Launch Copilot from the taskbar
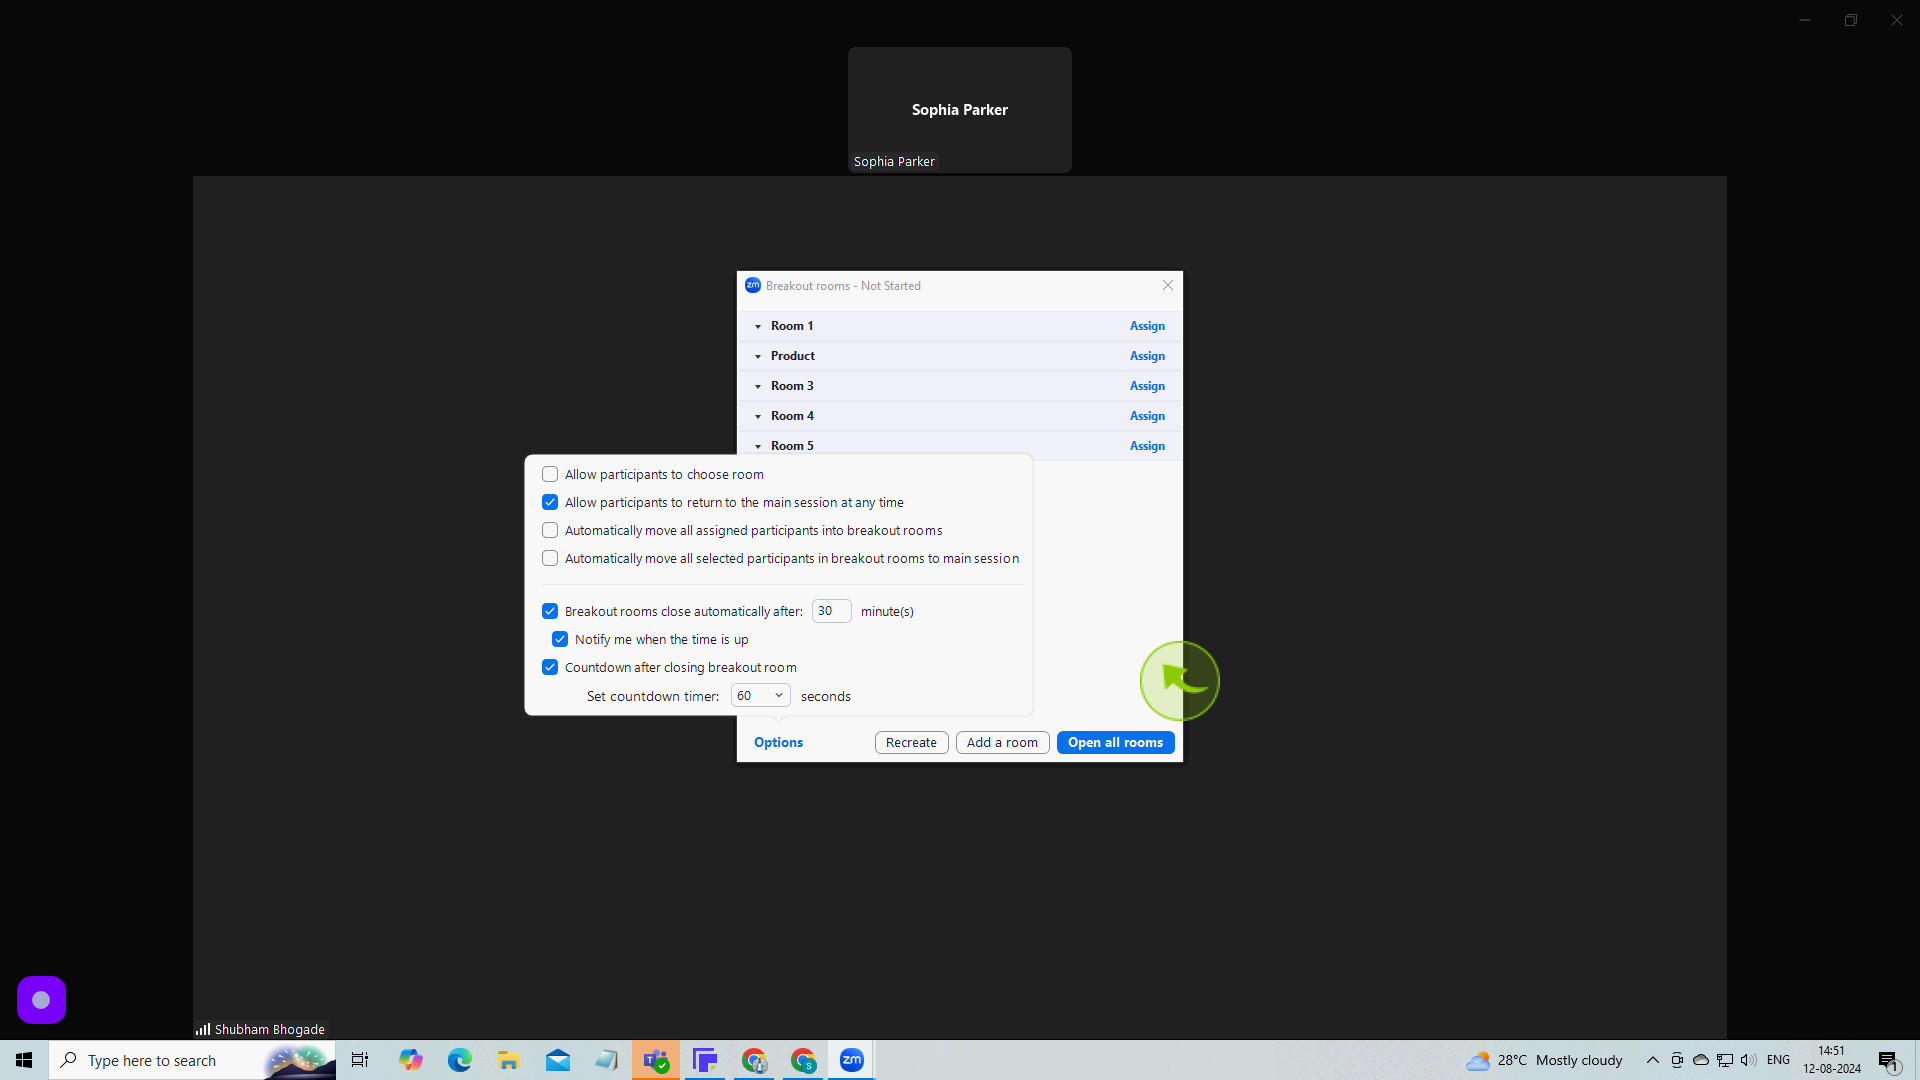This screenshot has height=1080, width=1920. 410,1060
